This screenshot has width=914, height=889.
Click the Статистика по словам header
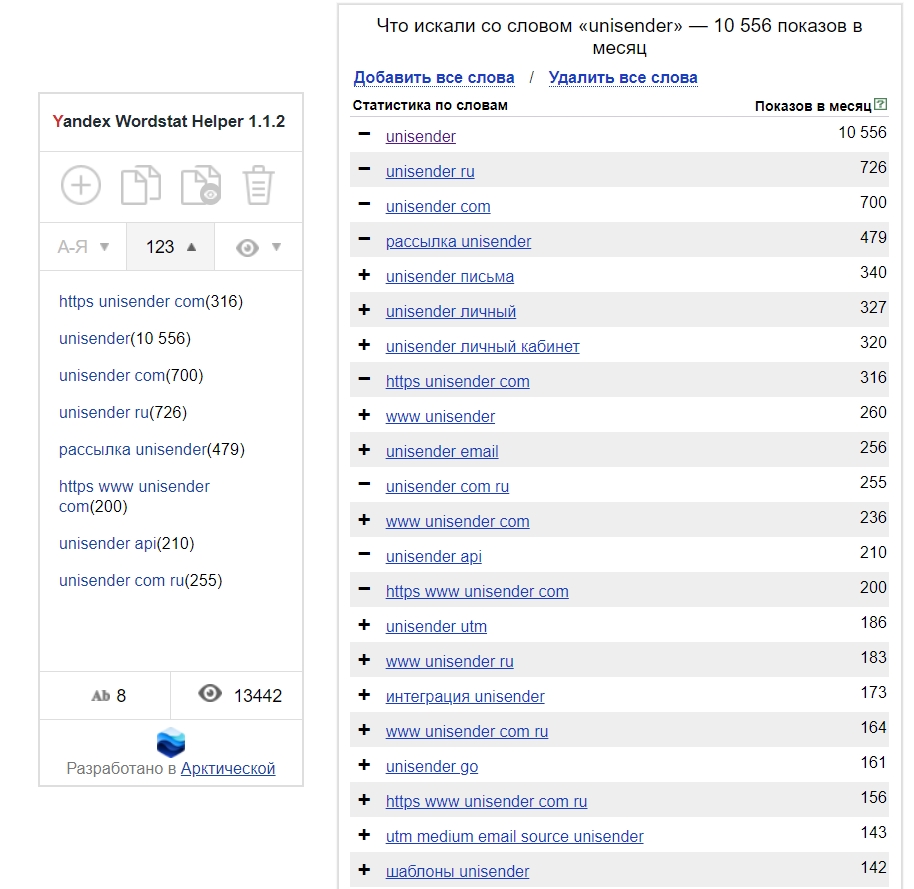[430, 106]
